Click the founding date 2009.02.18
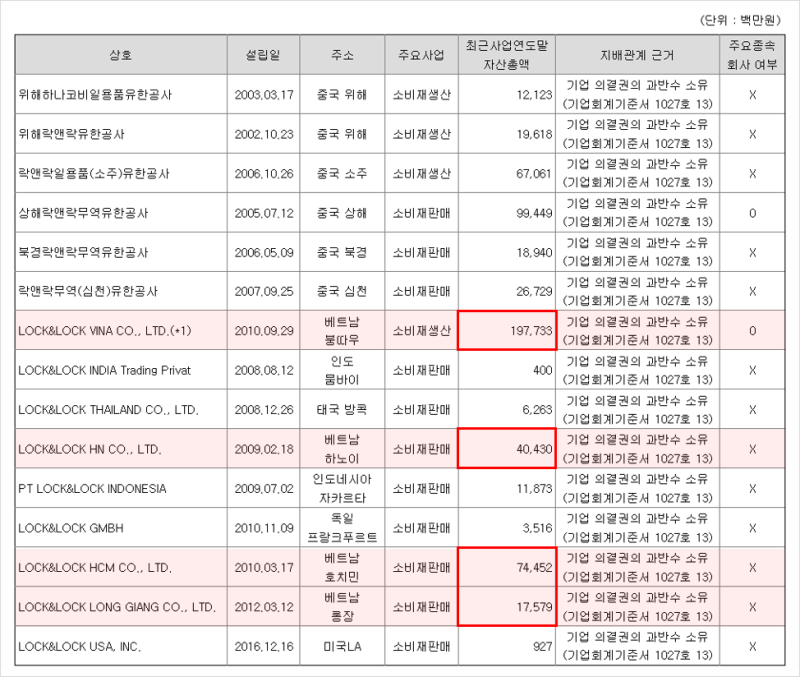 [x=264, y=449]
